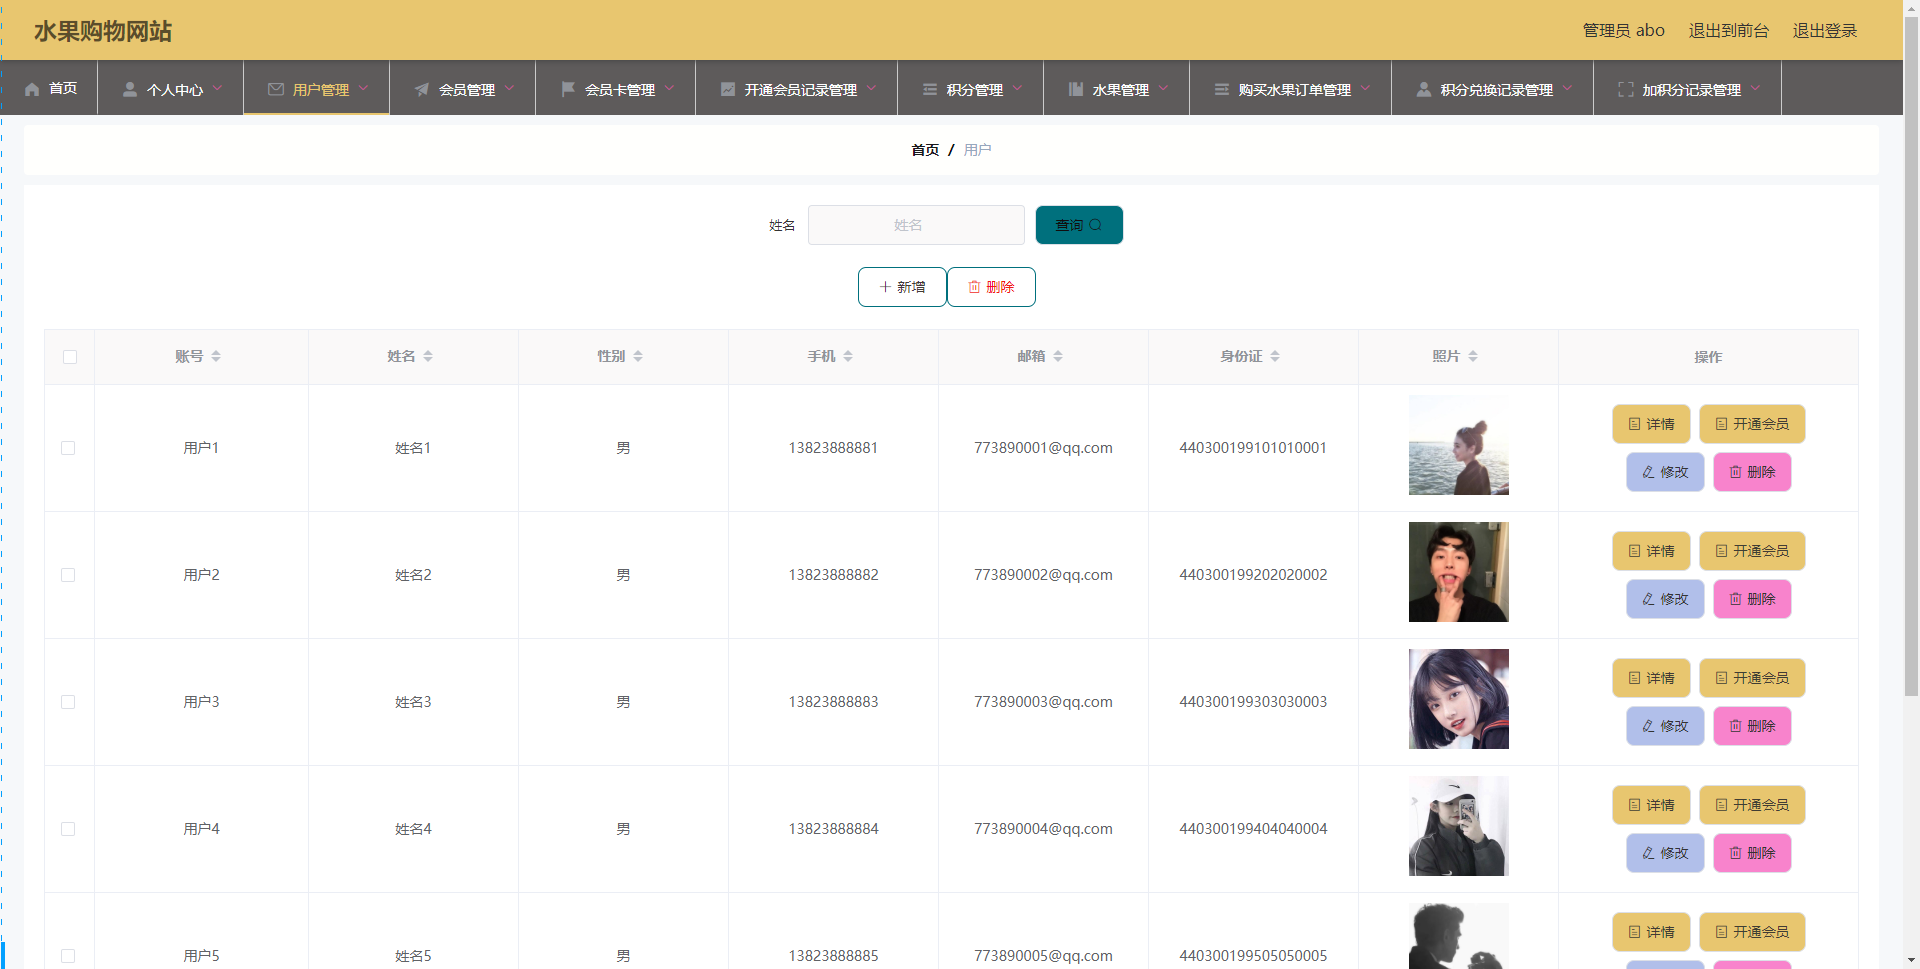Click trash icon in 用户2 删除 button
This screenshot has height=969, width=1920.
coord(1735,599)
